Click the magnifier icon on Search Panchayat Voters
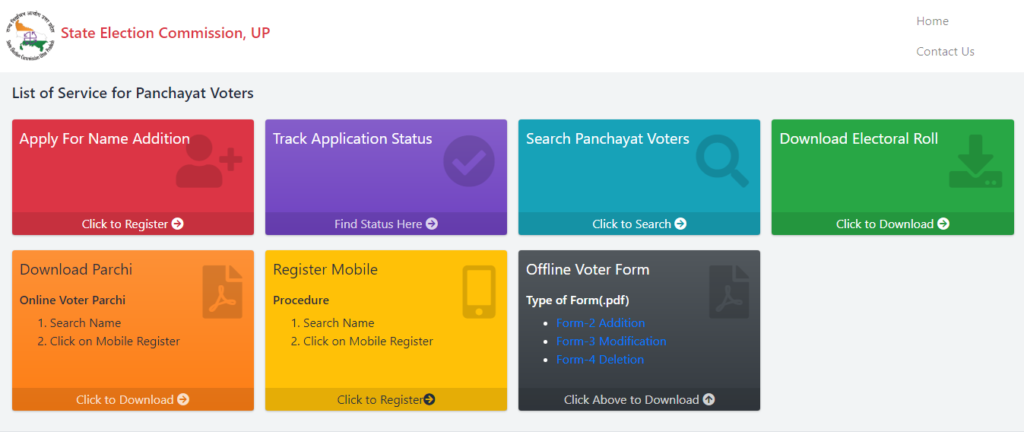This screenshot has height=432, width=1024. 722,161
